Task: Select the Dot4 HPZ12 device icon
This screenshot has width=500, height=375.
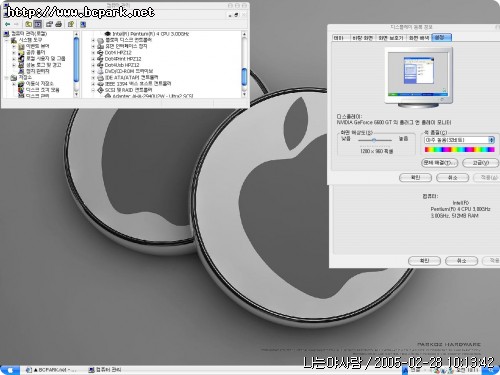Action: tap(100, 53)
